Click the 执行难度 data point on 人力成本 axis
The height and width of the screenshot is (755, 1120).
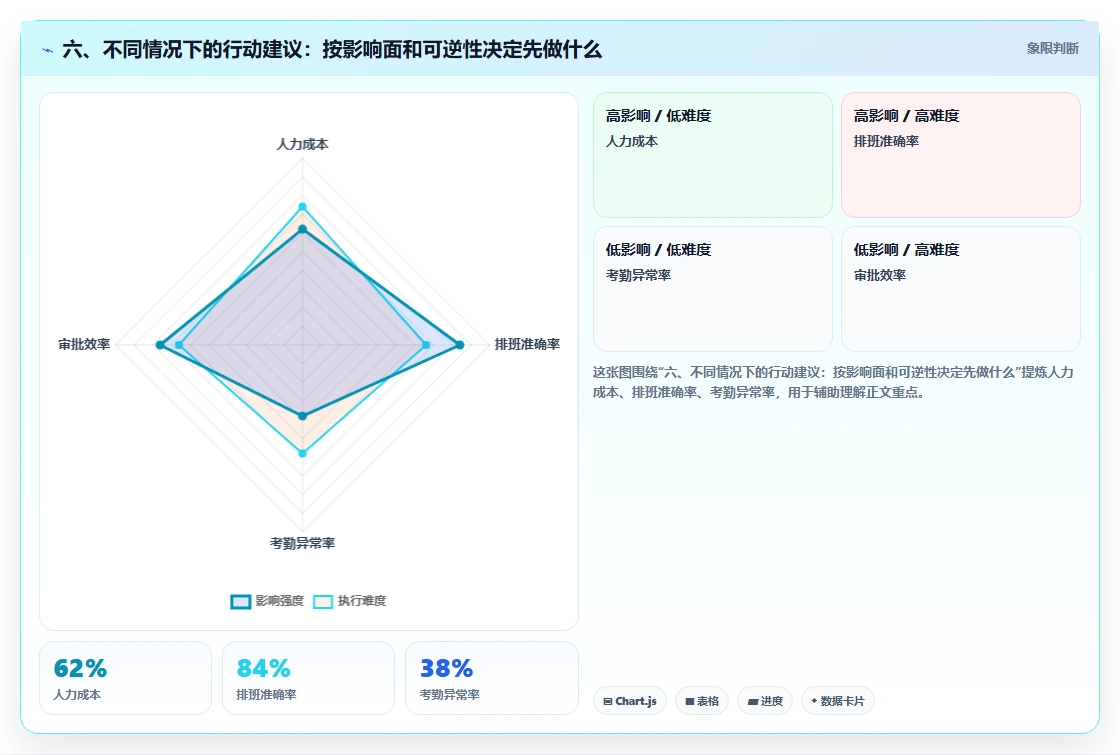click(x=302, y=206)
